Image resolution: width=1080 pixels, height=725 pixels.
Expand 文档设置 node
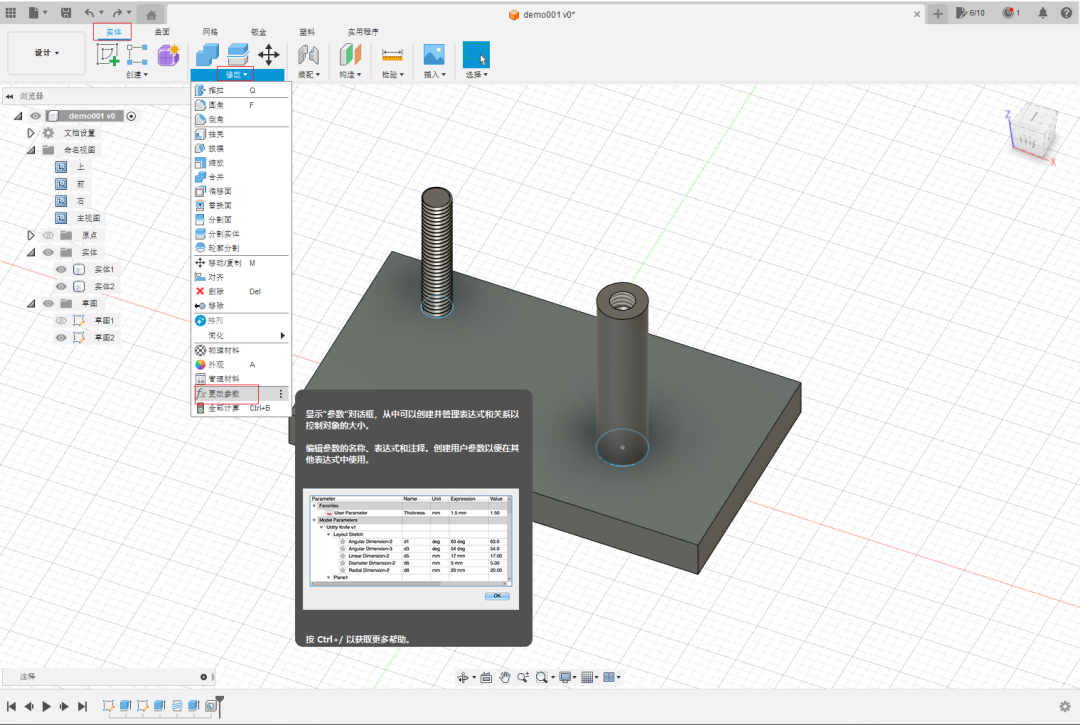click(x=30, y=133)
